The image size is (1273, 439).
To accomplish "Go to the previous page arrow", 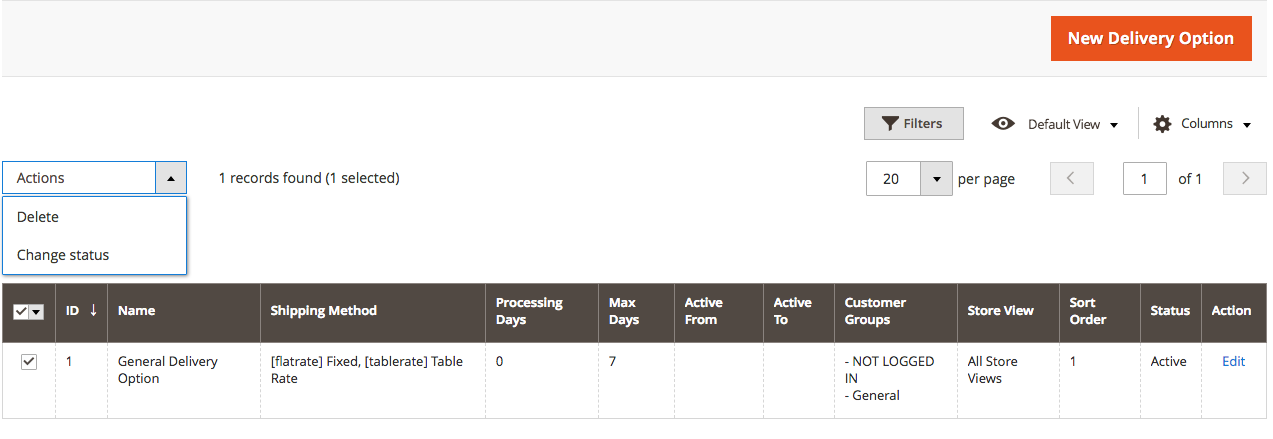I will pyautogui.click(x=1072, y=179).
